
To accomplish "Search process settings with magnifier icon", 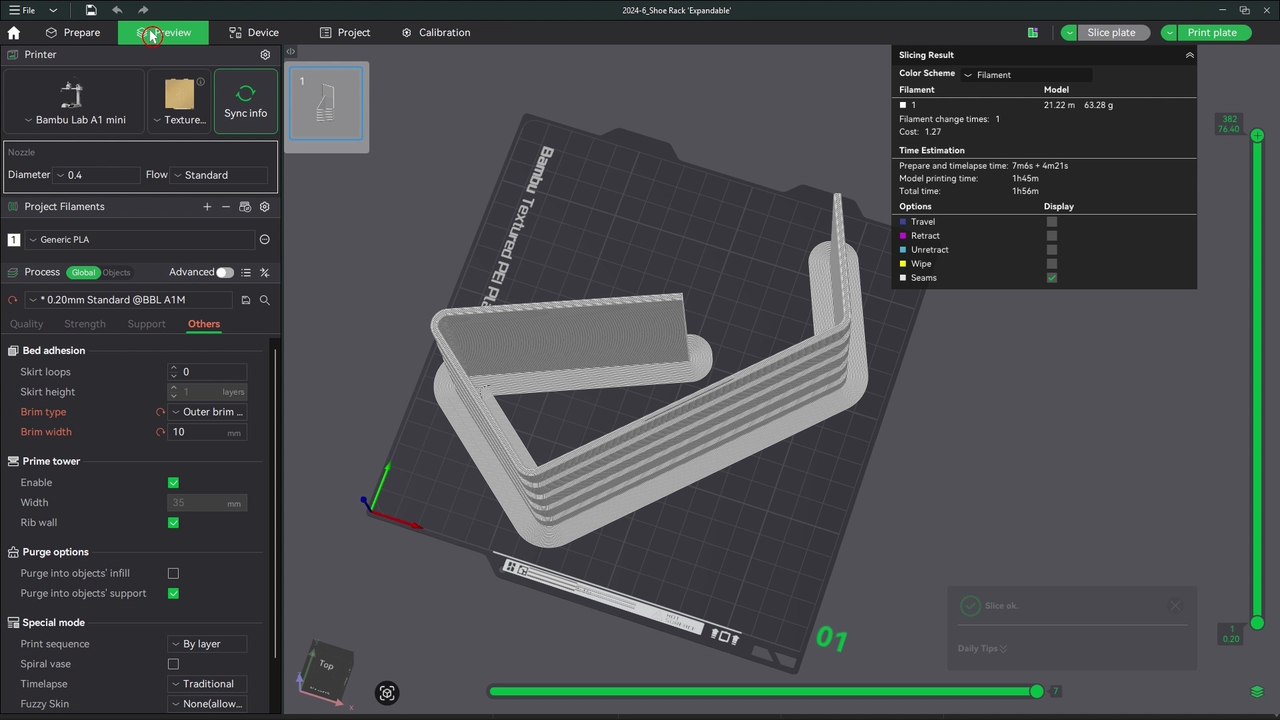I will click(265, 300).
